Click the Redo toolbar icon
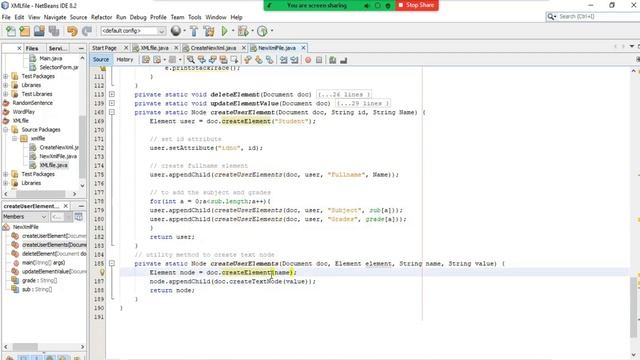This screenshot has width=640, height=360. (x=87, y=31)
